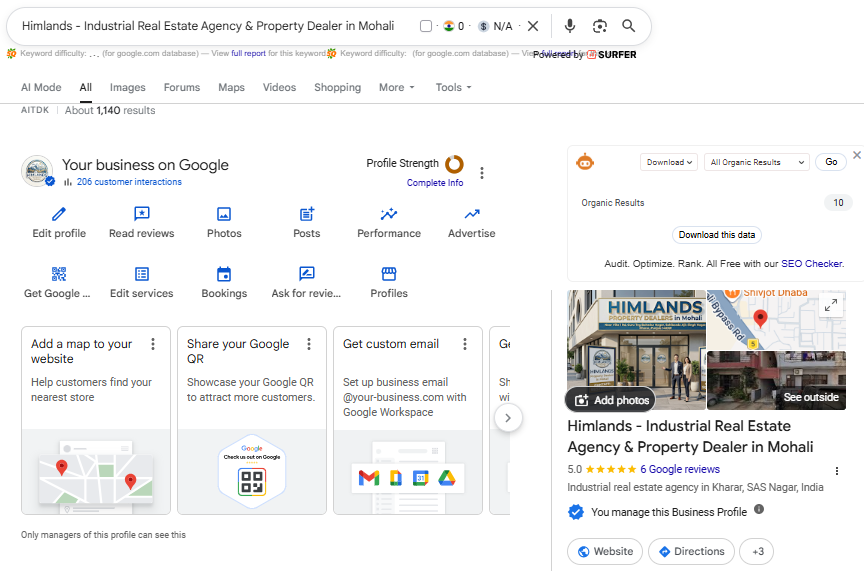The height and width of the screenshot is (571, 864).
Task: Close the SEO extension panel
Action: coord(857,155)
